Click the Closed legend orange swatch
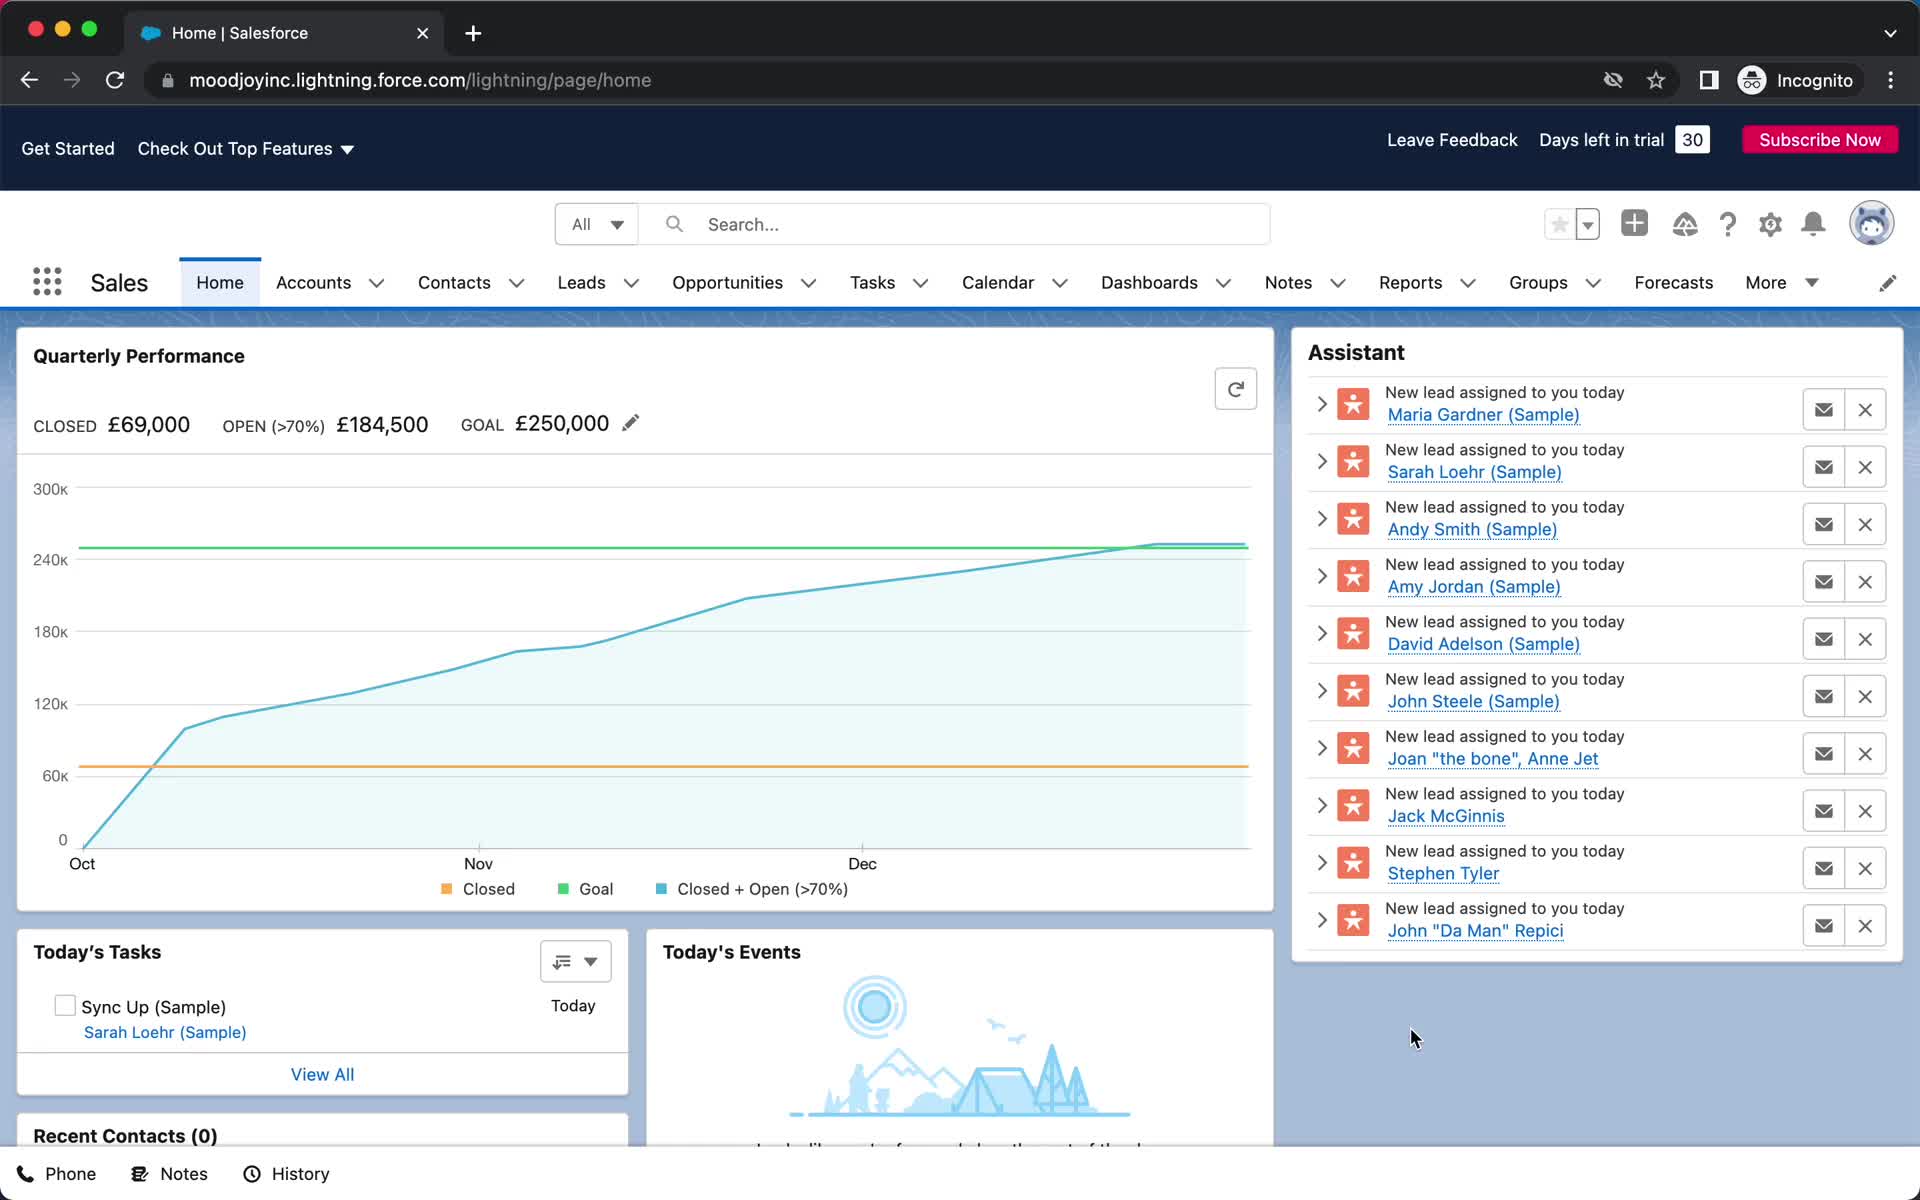 coord(447,889)
